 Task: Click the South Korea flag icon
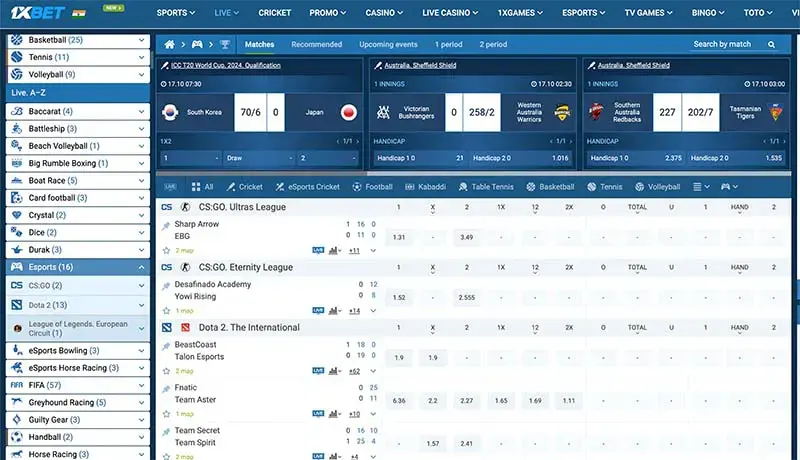point(170,112)
